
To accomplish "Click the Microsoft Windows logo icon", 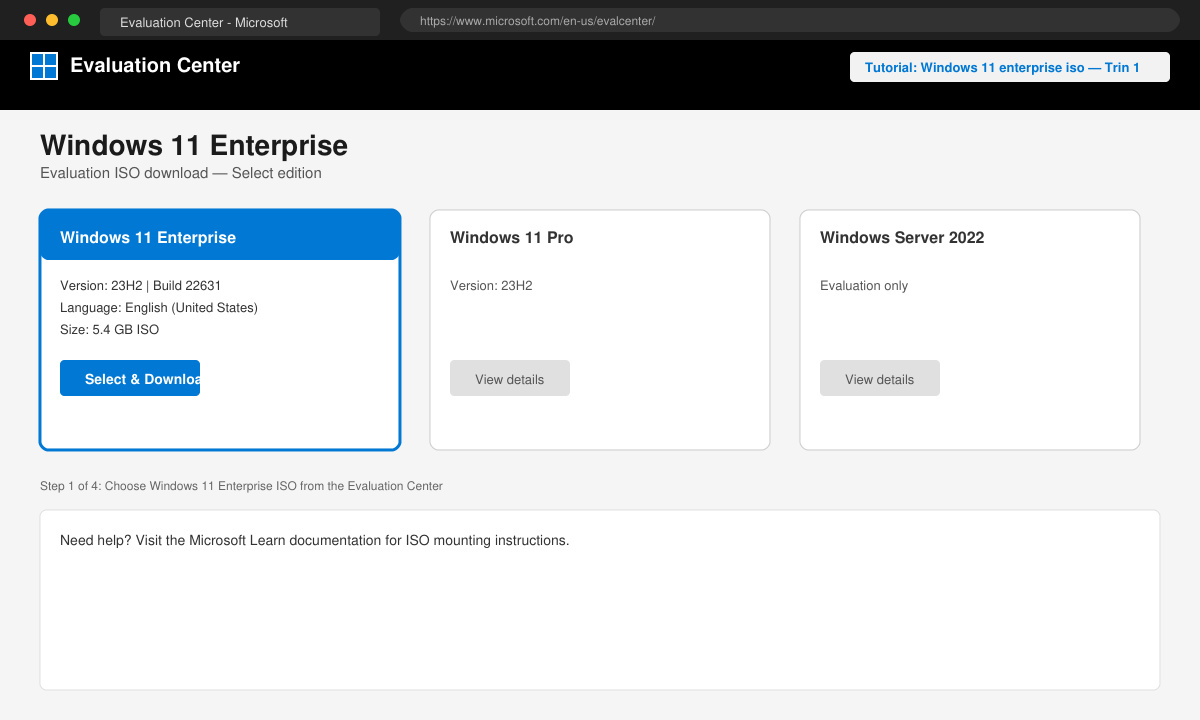I will (x=44, y=66).
